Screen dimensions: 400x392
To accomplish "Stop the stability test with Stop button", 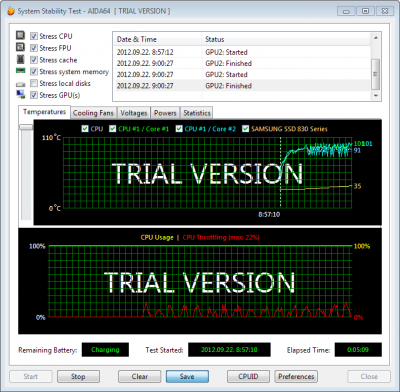I will [x=78, y=377].
